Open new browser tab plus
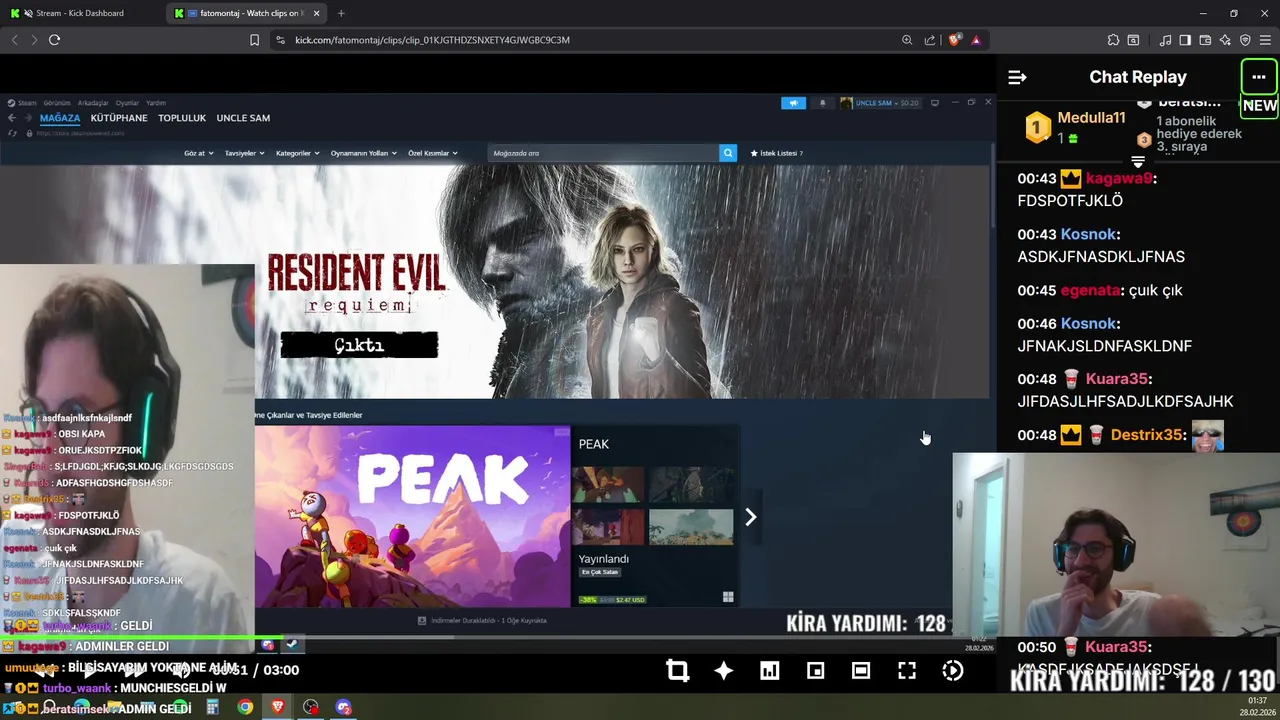This screenshot has width=1280, height=720. coord(341,13)
